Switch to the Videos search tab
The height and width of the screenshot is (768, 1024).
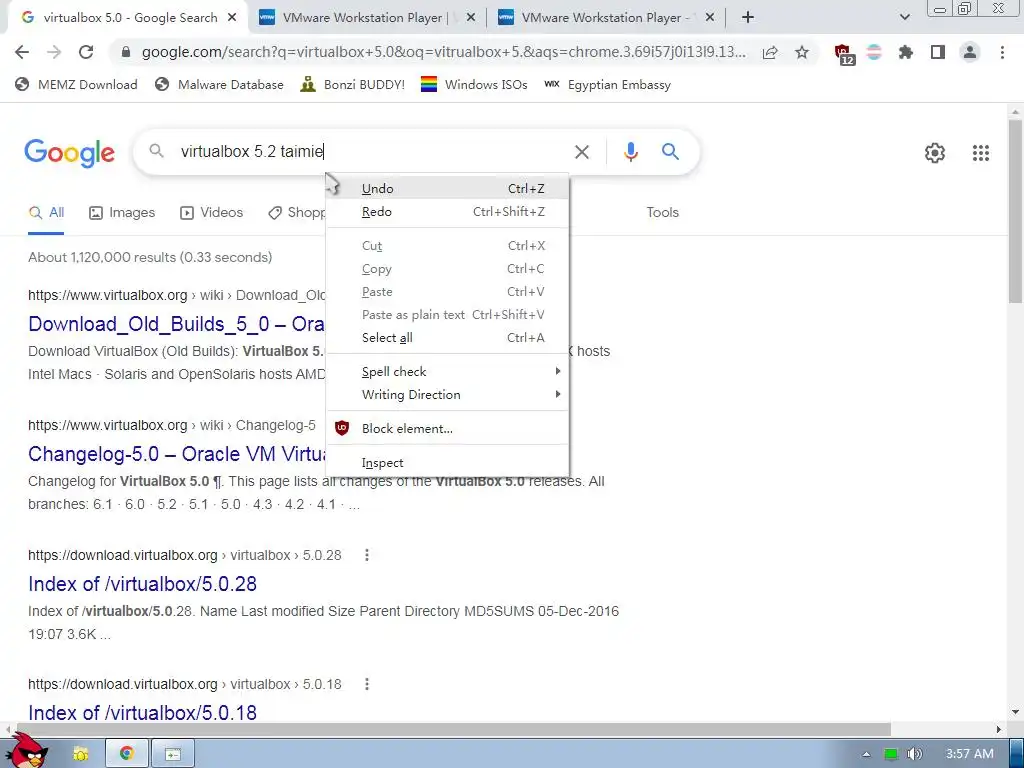click(212, 213)
